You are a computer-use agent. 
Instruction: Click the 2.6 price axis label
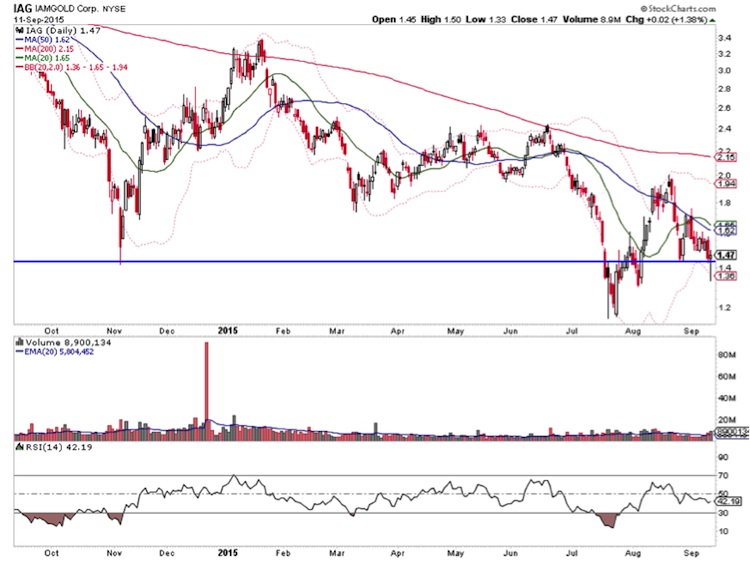click(x=724, y=108)
